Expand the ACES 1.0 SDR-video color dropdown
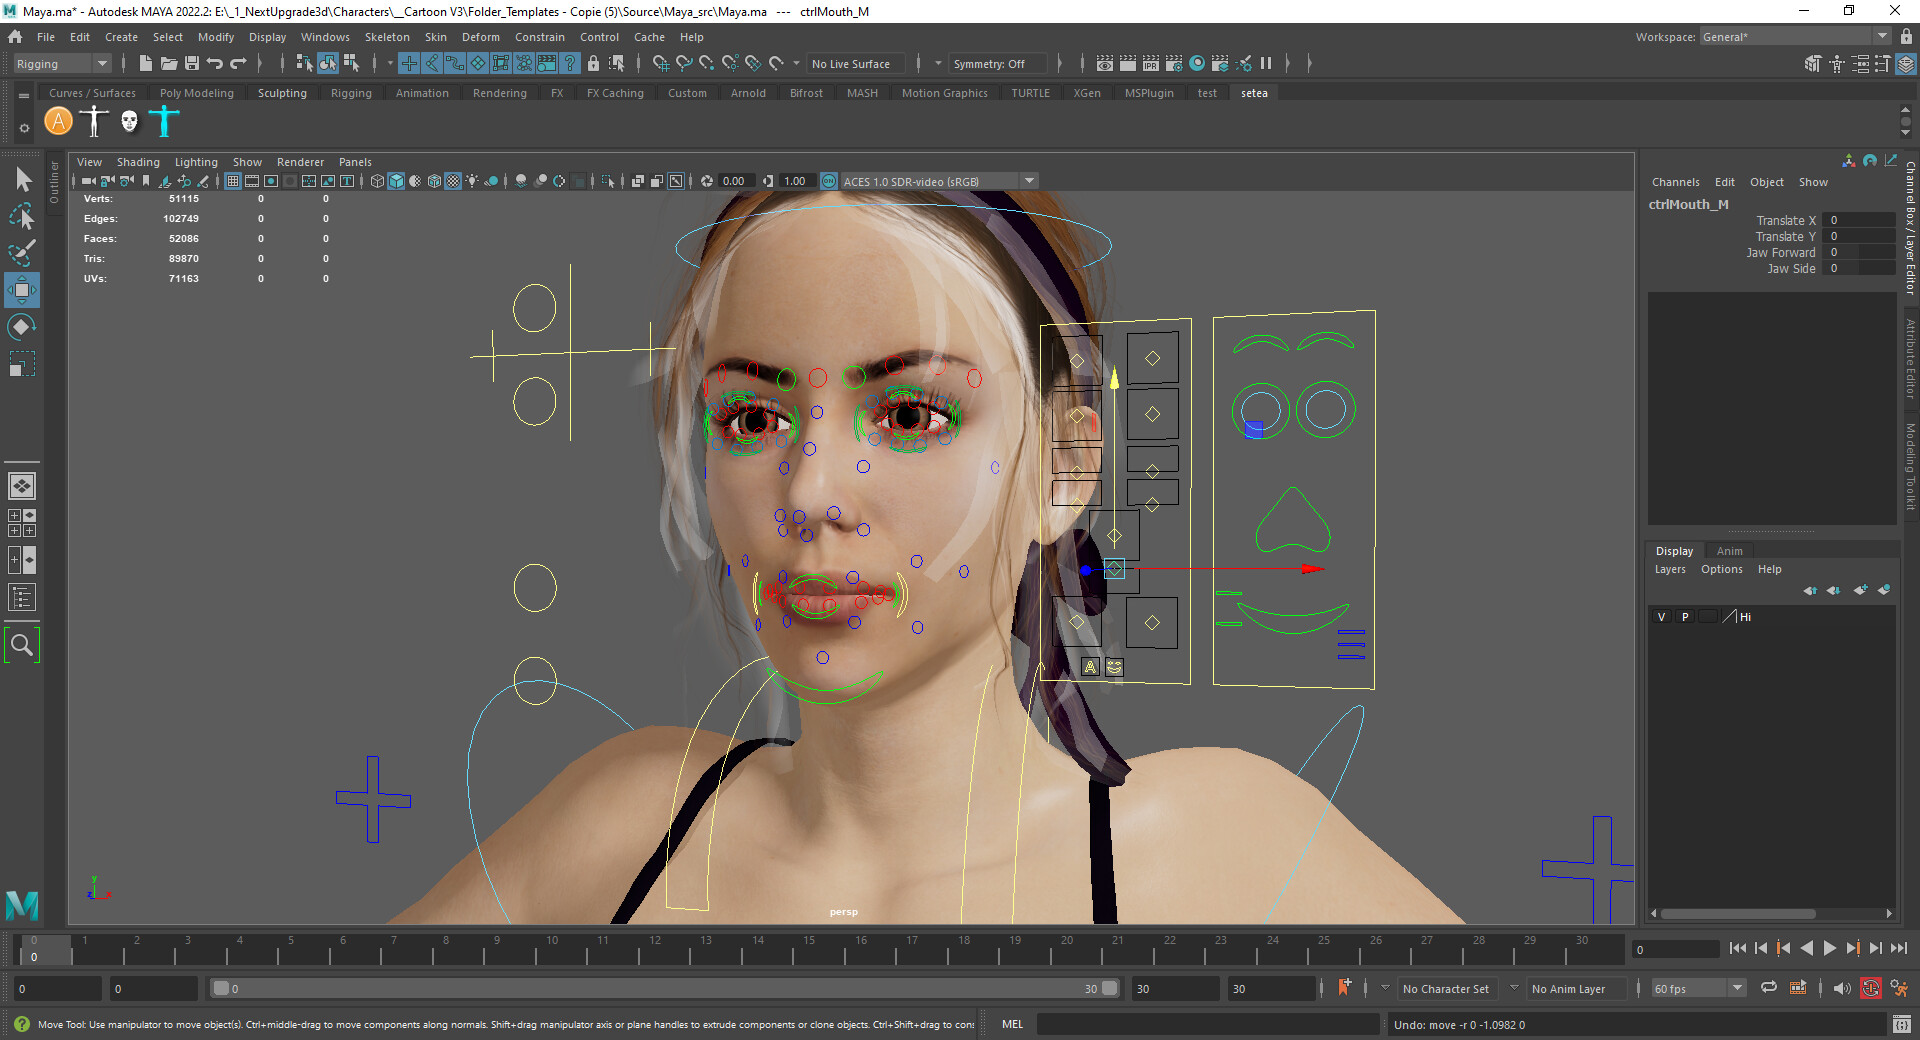This screenshot has height=1040, width=1920. [1029, 181]
